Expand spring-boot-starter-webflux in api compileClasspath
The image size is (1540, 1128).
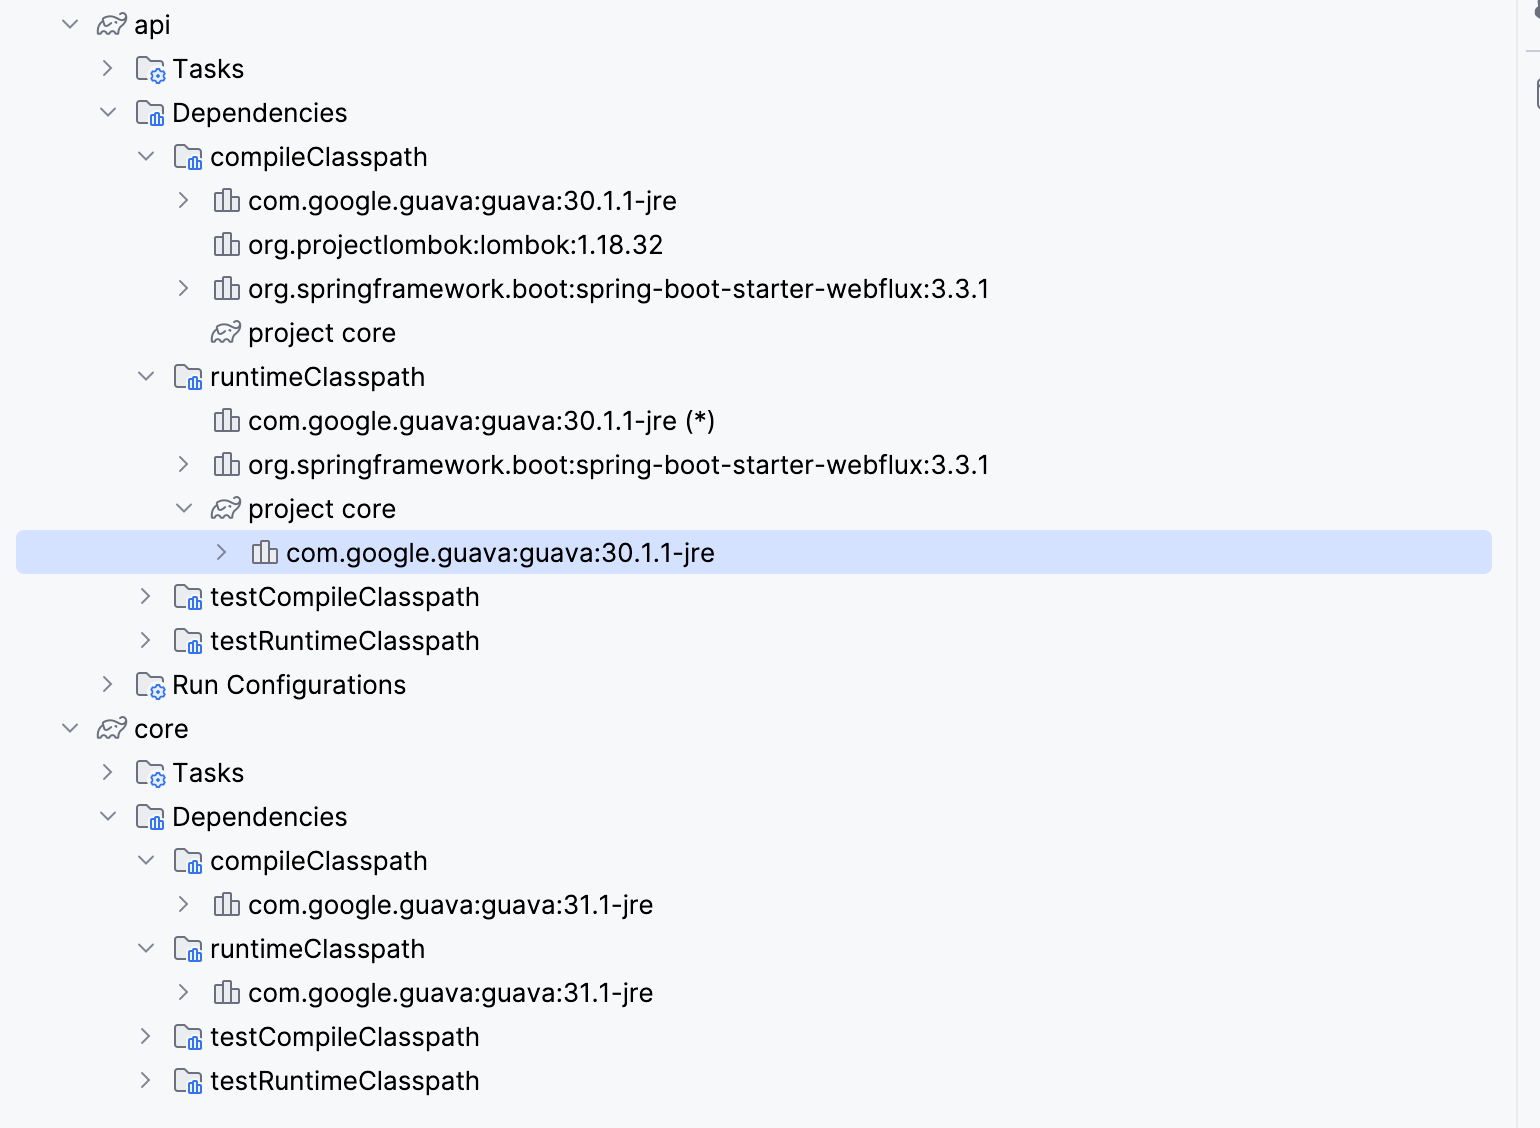(x=184, y=288)
